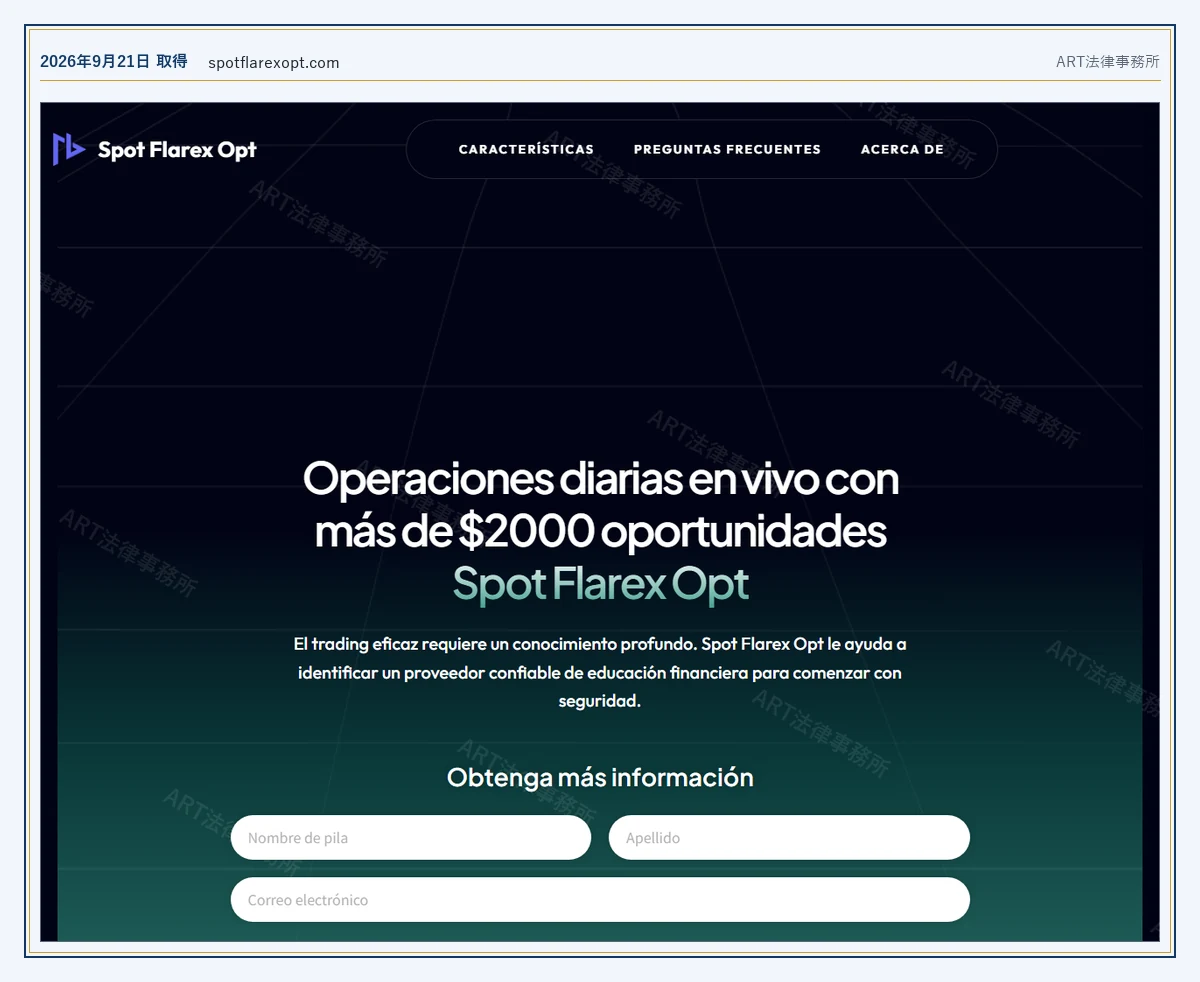Open the CARACTERÍSTICAS menu item
1200x982 pixels.
(526, 149)
